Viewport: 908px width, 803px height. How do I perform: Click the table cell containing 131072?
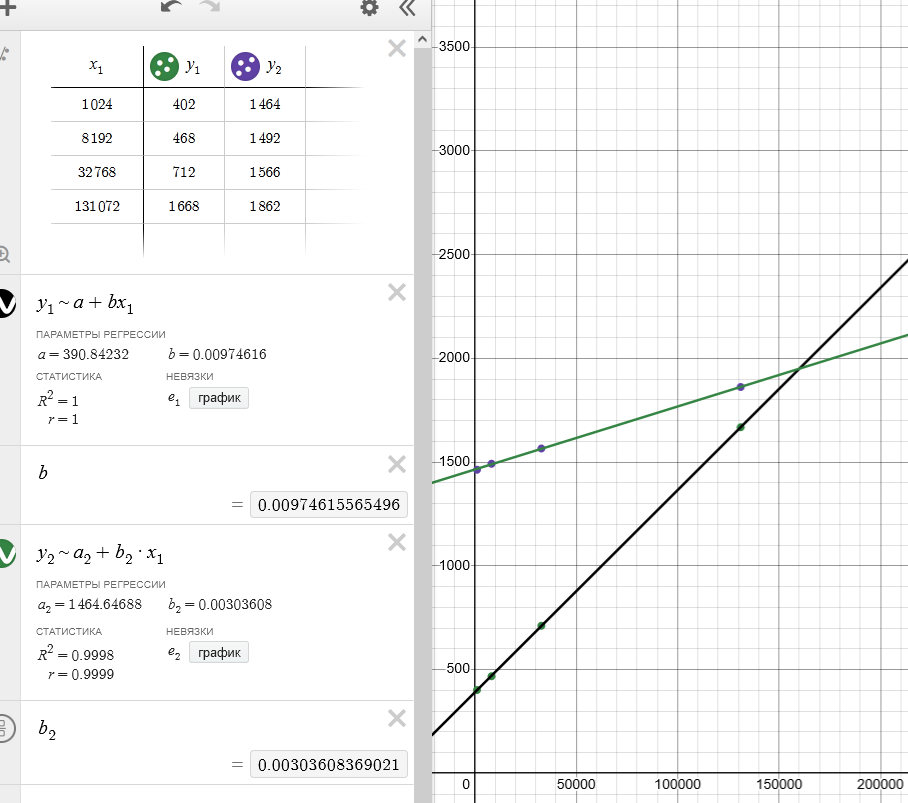point(97,207)
